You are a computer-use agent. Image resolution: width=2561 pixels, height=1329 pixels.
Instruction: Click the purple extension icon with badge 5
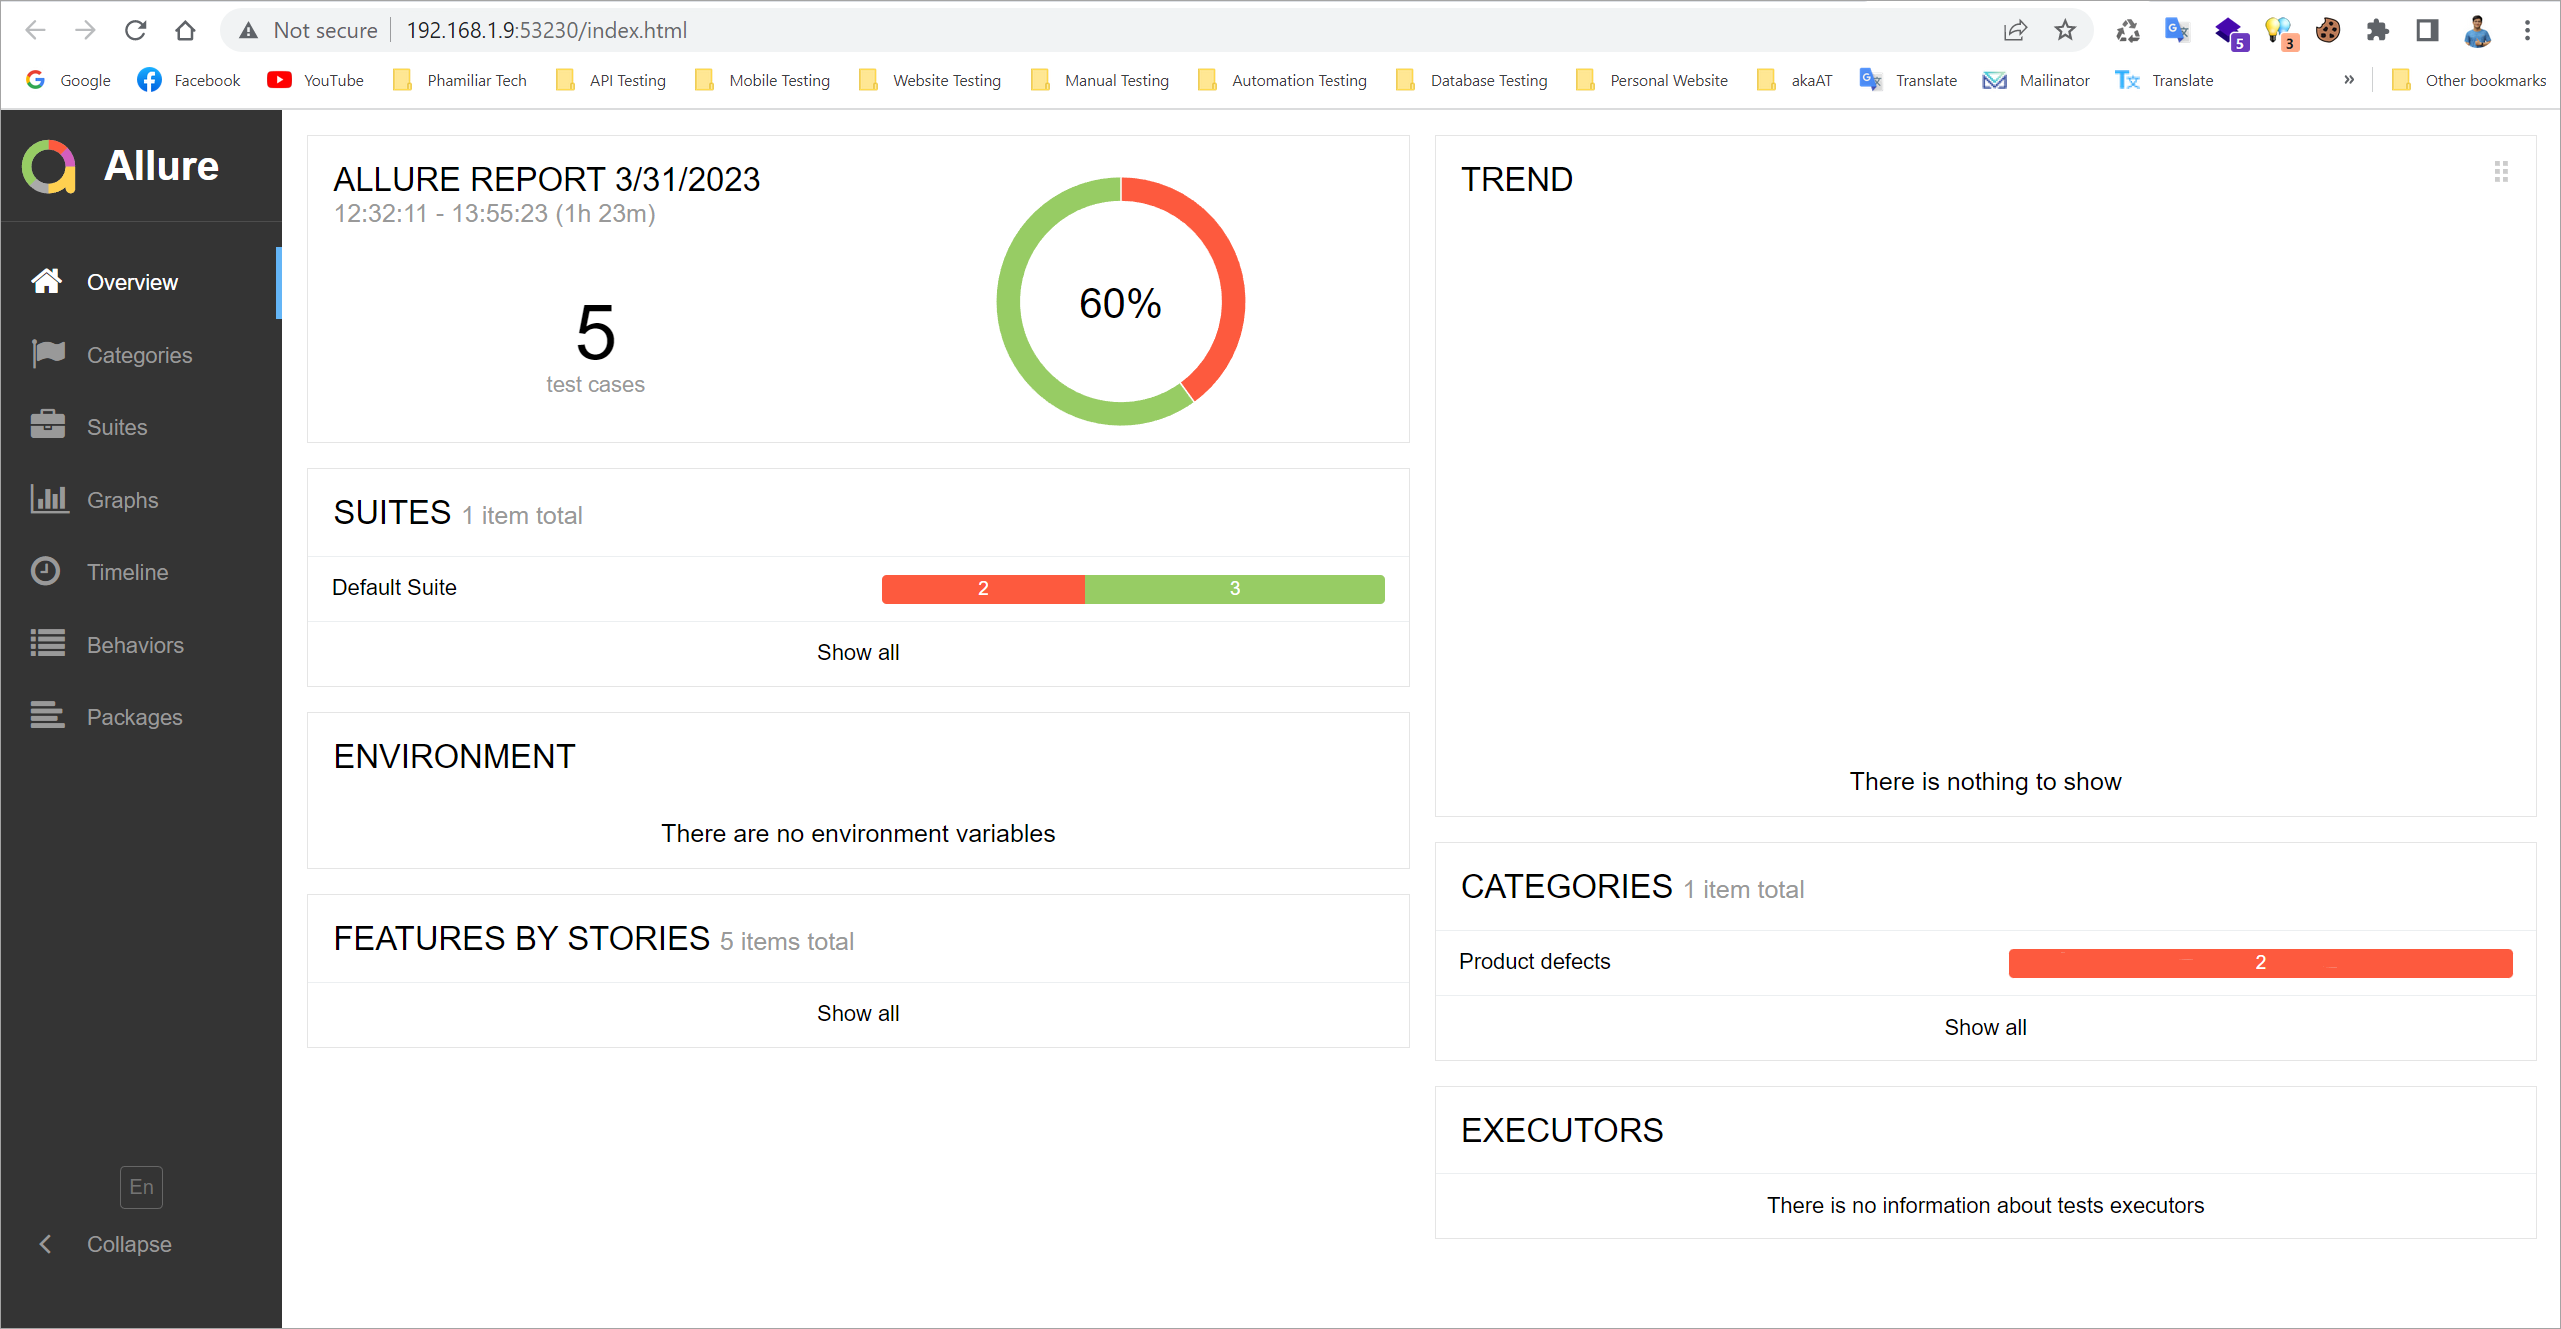point(2230,32)
